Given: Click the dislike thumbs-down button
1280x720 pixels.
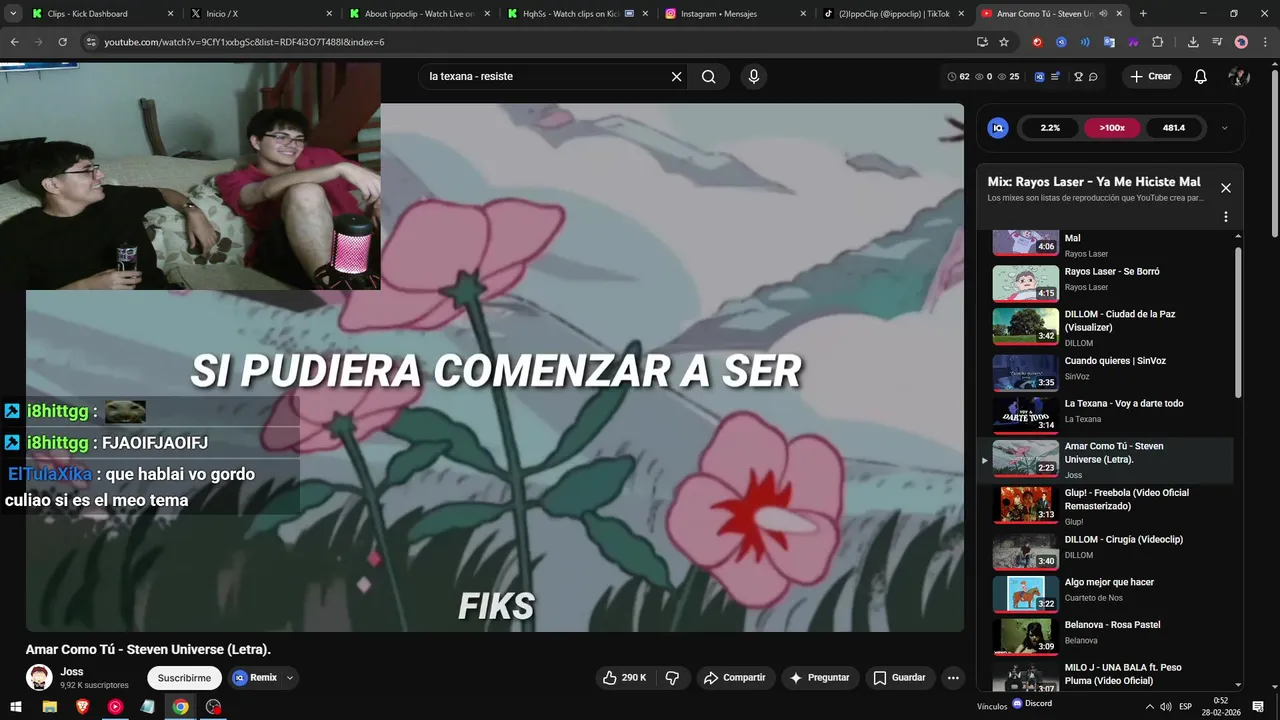Looking at the screenshot, I should click(672, 678).
